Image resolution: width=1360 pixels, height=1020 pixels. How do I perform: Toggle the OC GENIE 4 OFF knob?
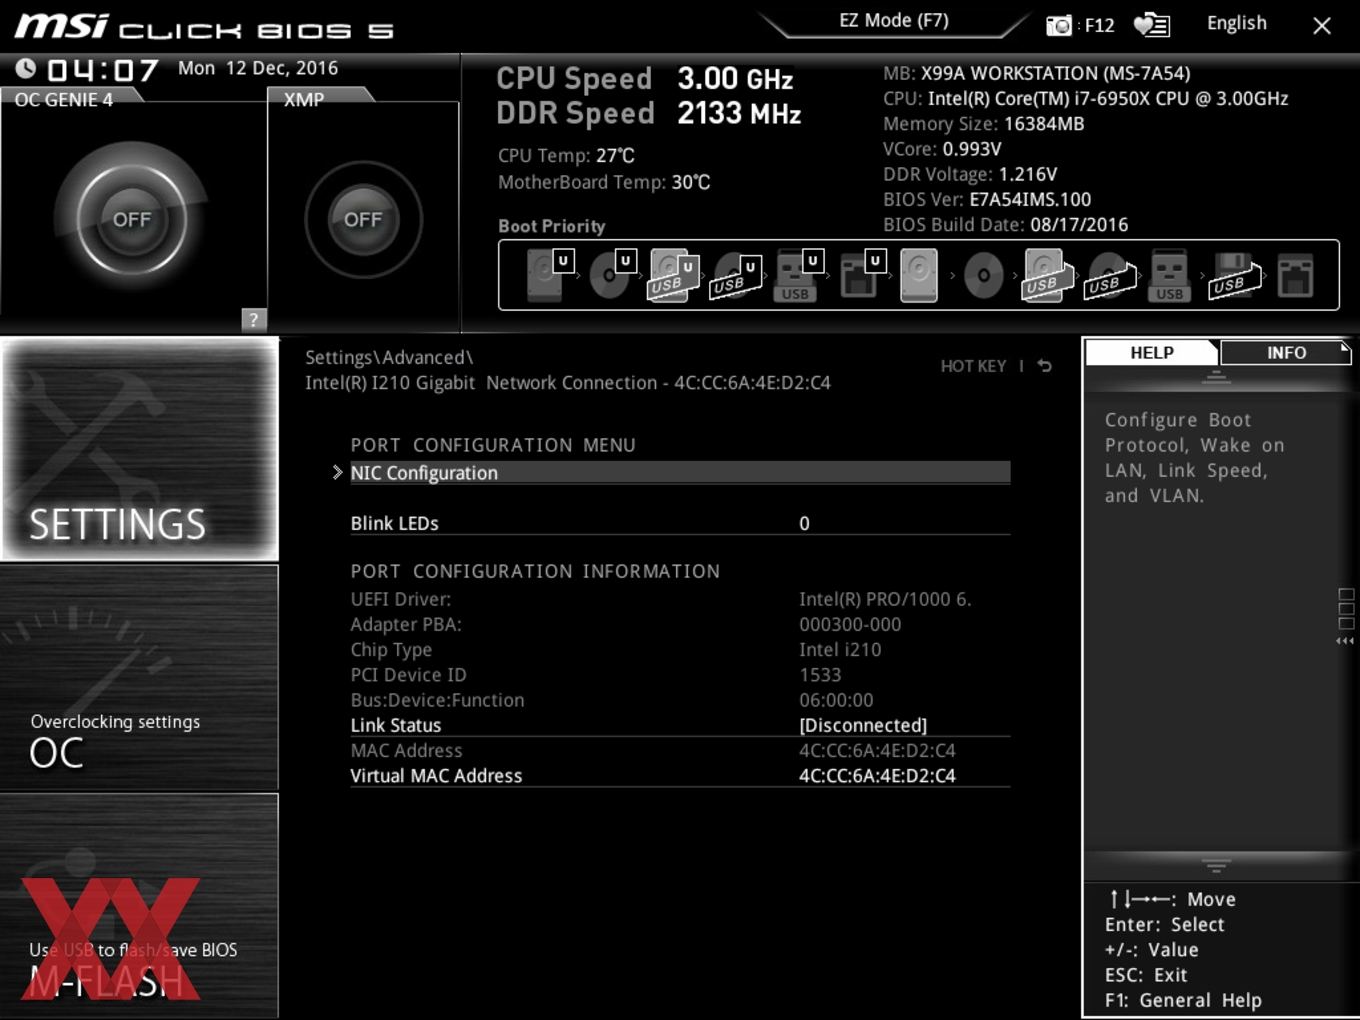click(131, 219)
